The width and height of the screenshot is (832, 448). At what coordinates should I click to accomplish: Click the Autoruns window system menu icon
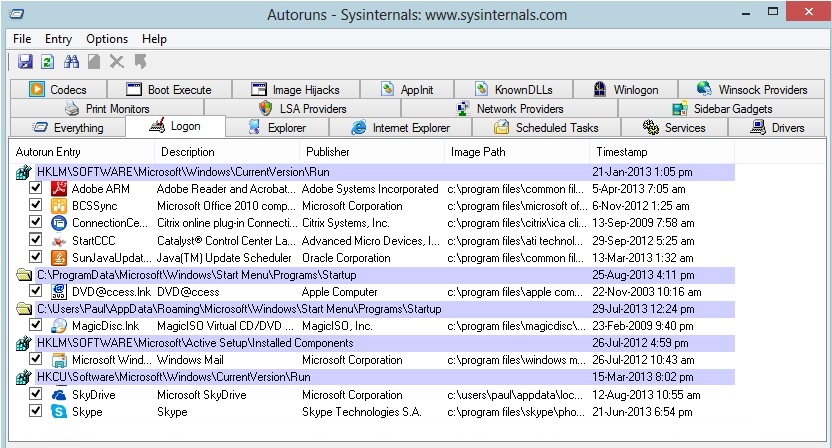16,14
